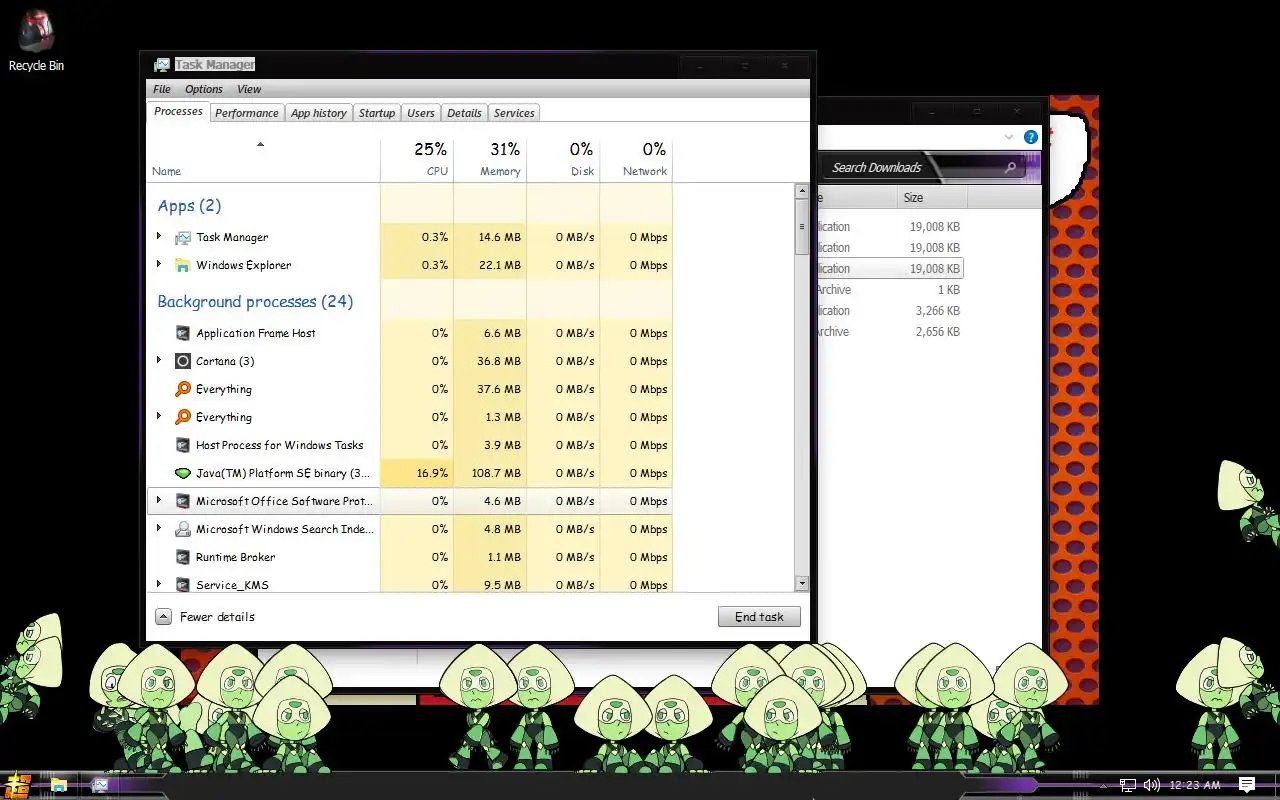Click the process list scrollbar thumb
1280x800 pixels.
pyautogui.click(x=802, y=227)
